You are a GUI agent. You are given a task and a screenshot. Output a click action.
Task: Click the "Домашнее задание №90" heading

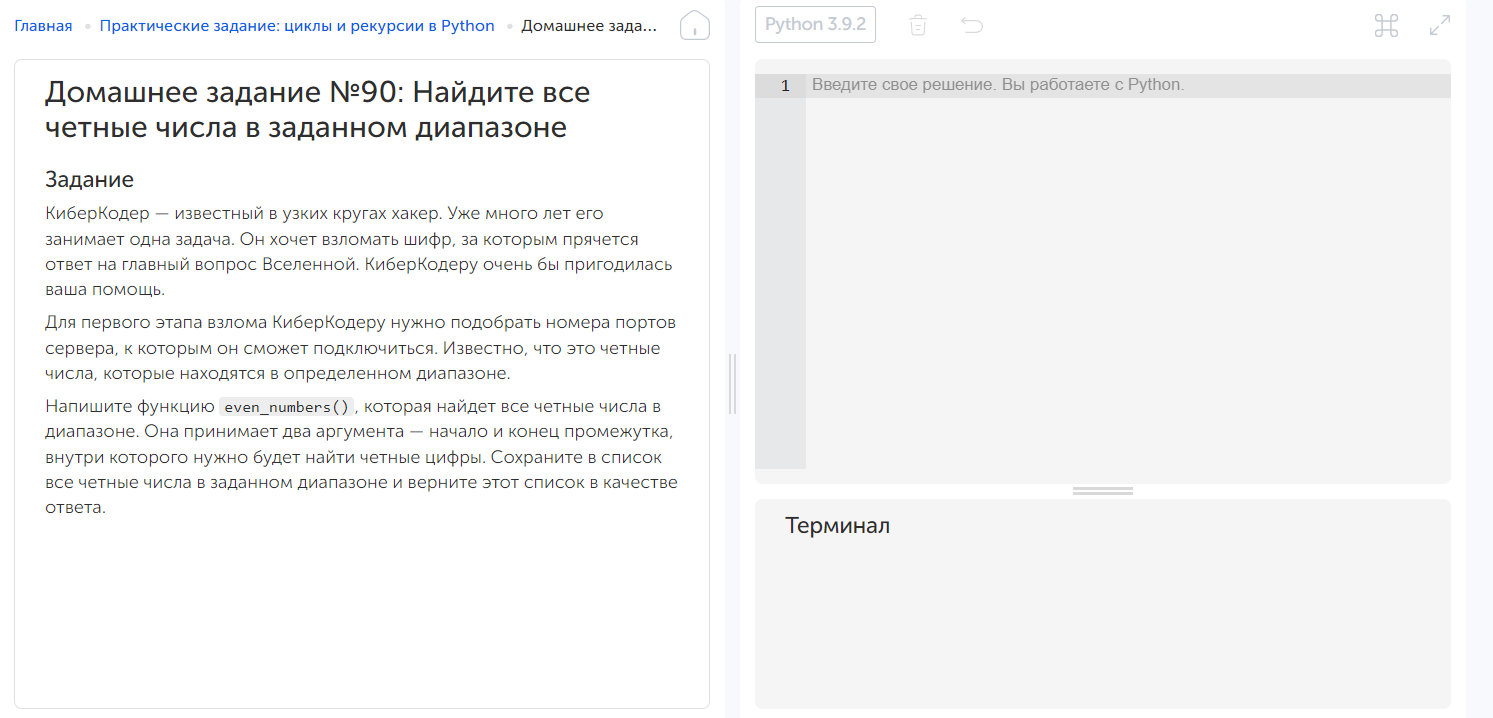tap(316, 108)
